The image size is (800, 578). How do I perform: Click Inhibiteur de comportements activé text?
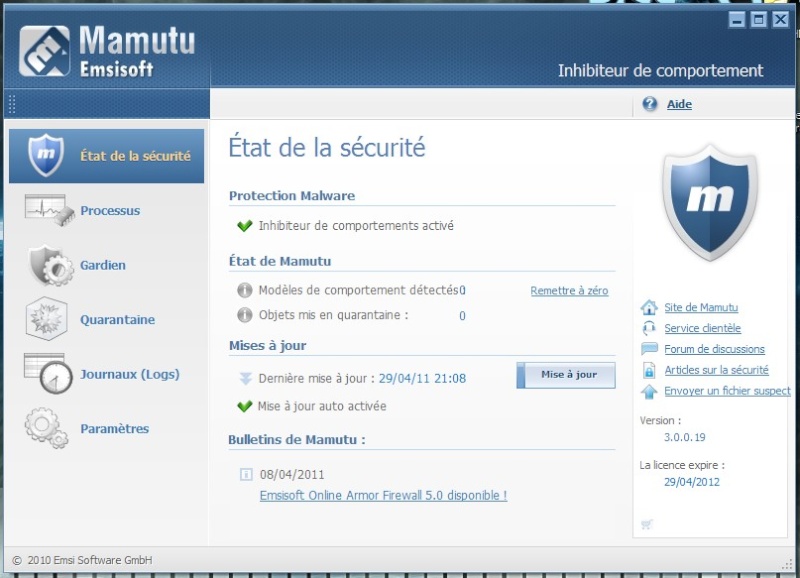[356, 225]
